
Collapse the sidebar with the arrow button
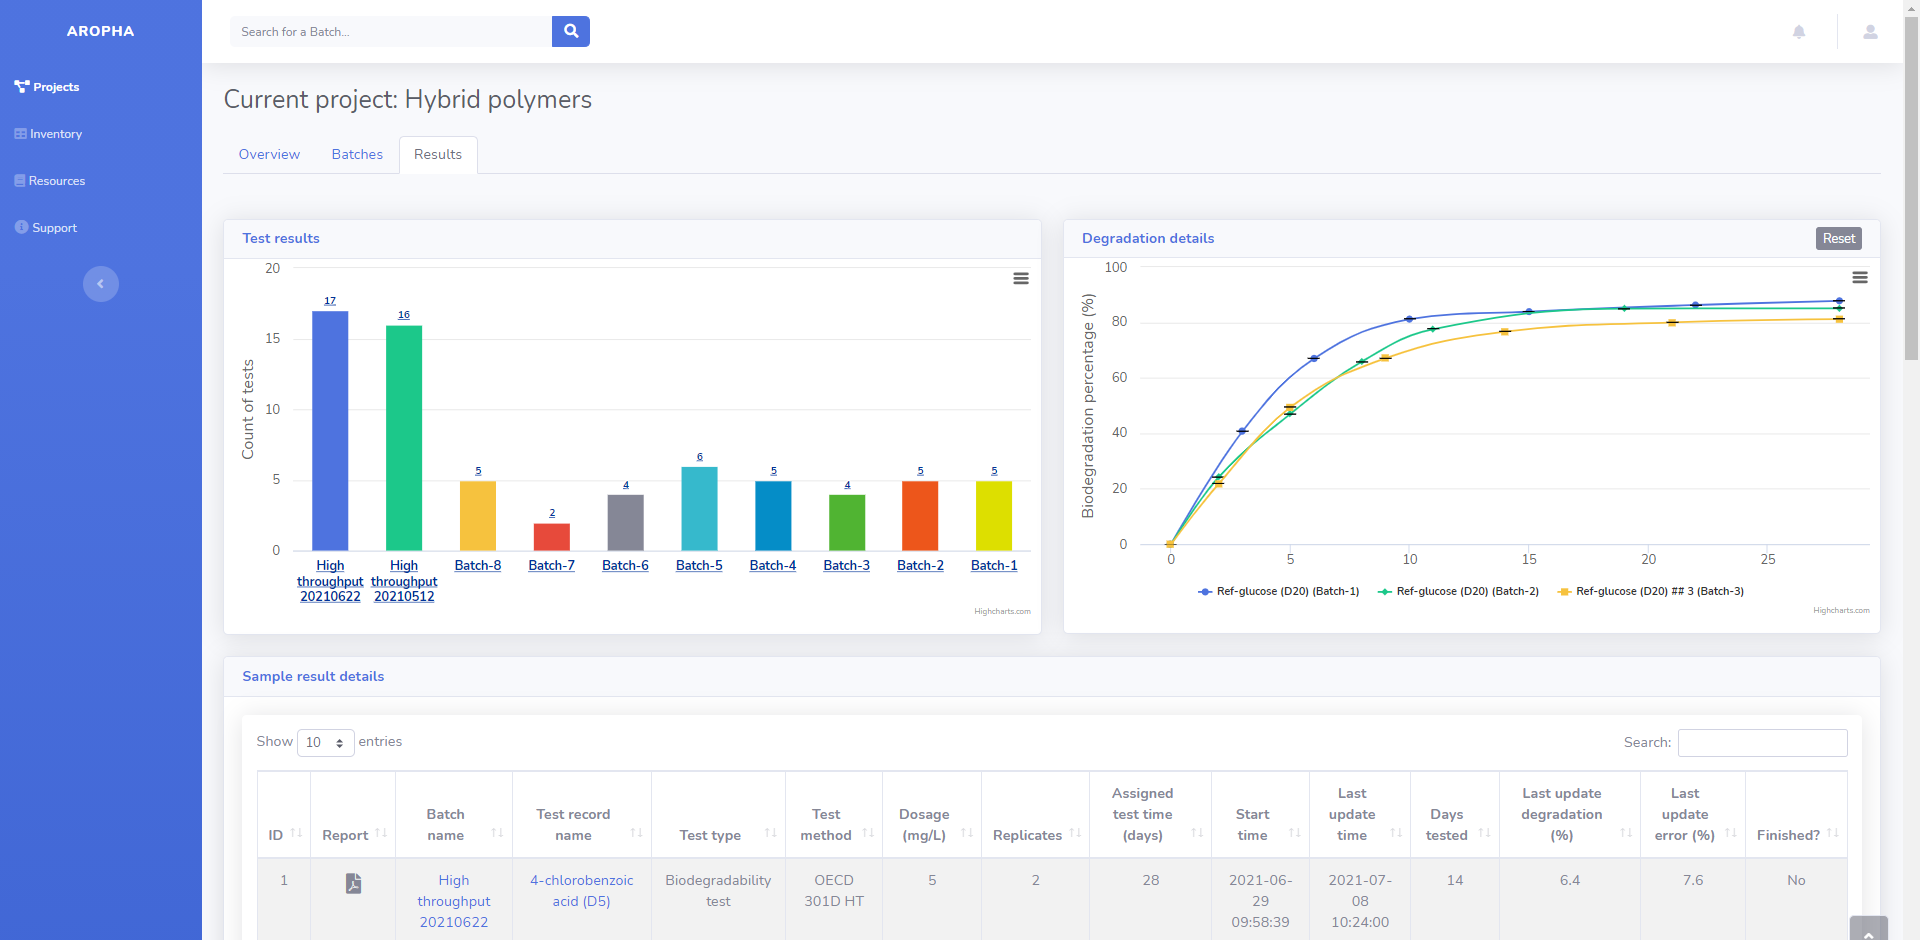click(x=101, y=284)
